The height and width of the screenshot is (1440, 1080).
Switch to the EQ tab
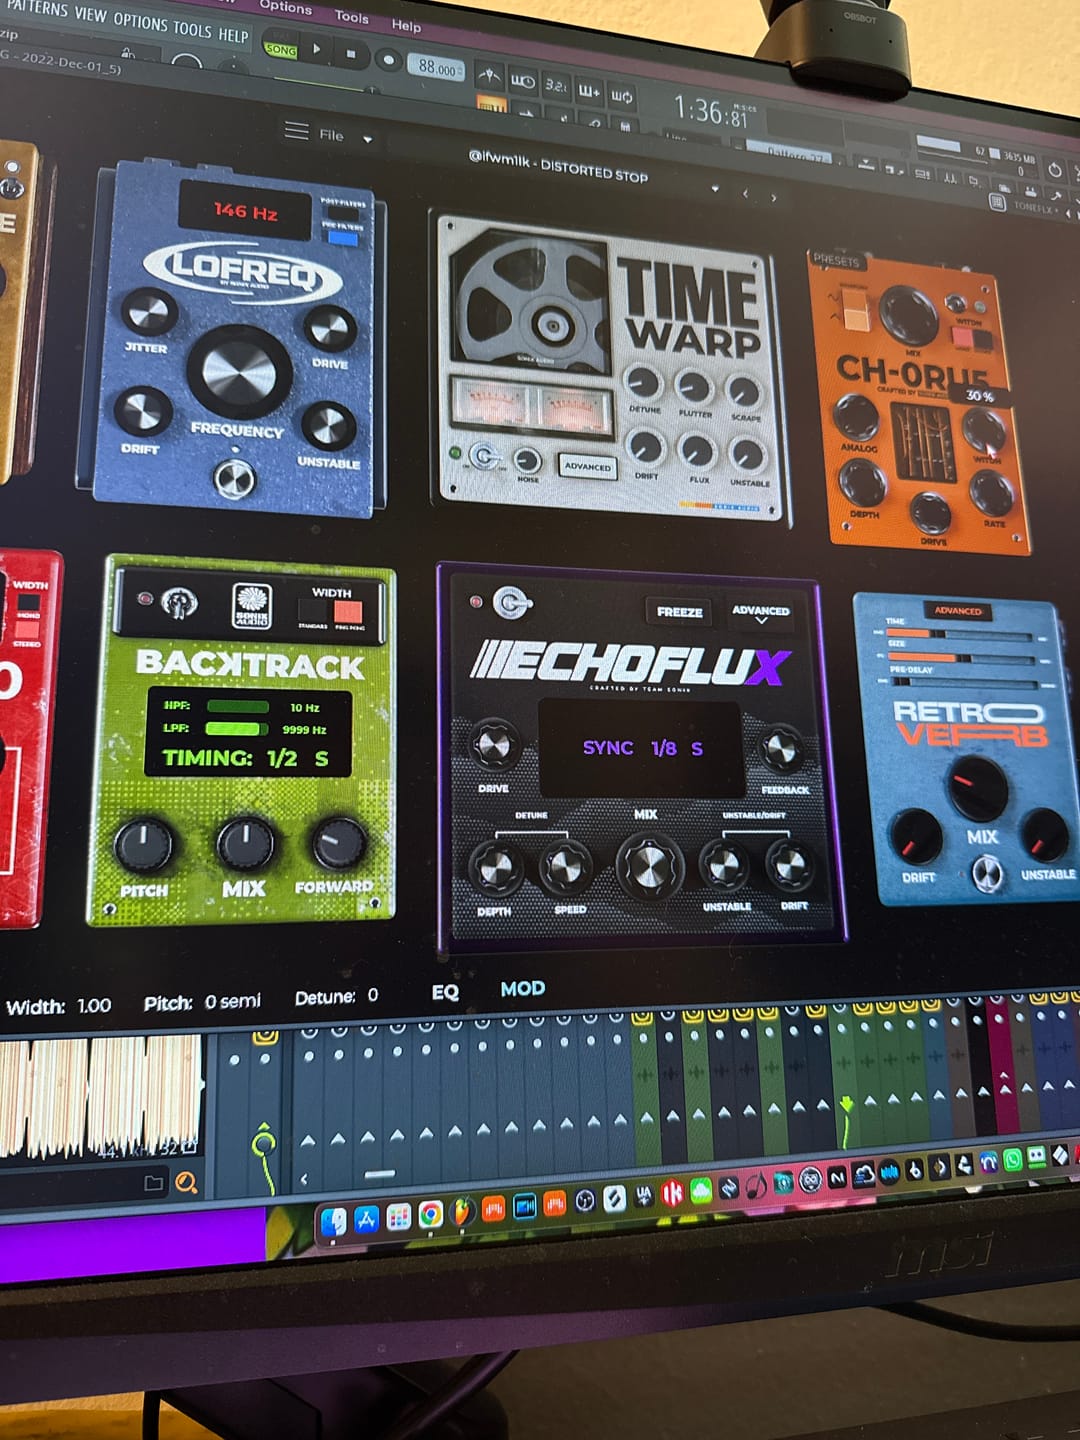445,992
